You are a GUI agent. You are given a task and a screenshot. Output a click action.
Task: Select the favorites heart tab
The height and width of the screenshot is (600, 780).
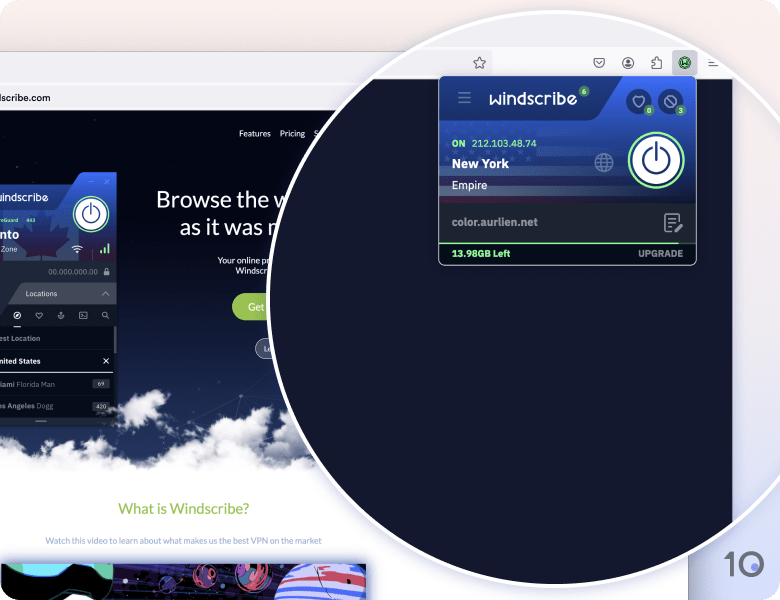(39, 315)
